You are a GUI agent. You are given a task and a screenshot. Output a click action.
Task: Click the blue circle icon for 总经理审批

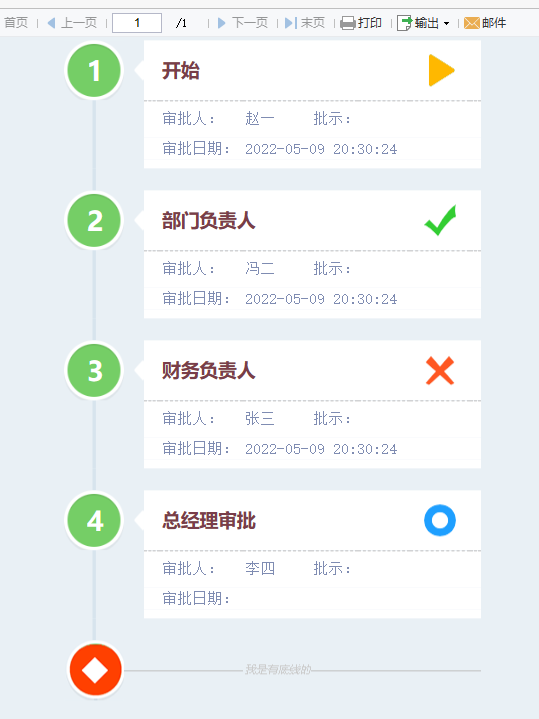coord(440,520)
